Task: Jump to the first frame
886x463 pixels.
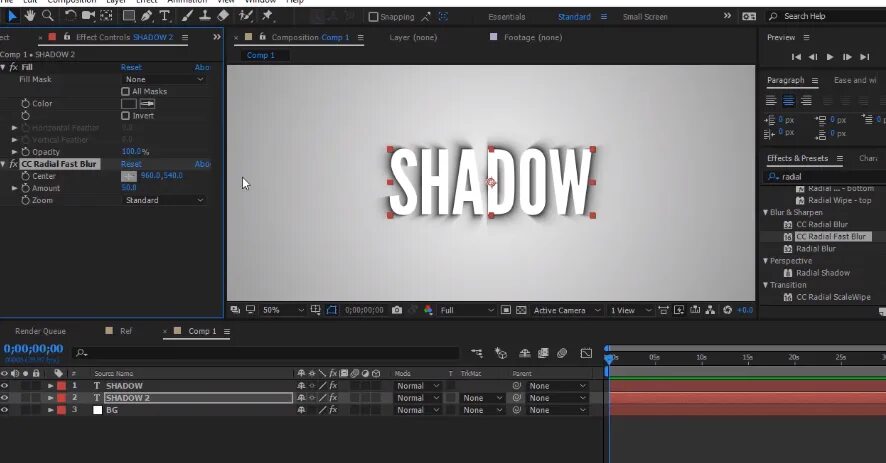Action: [x=796, y=57]
